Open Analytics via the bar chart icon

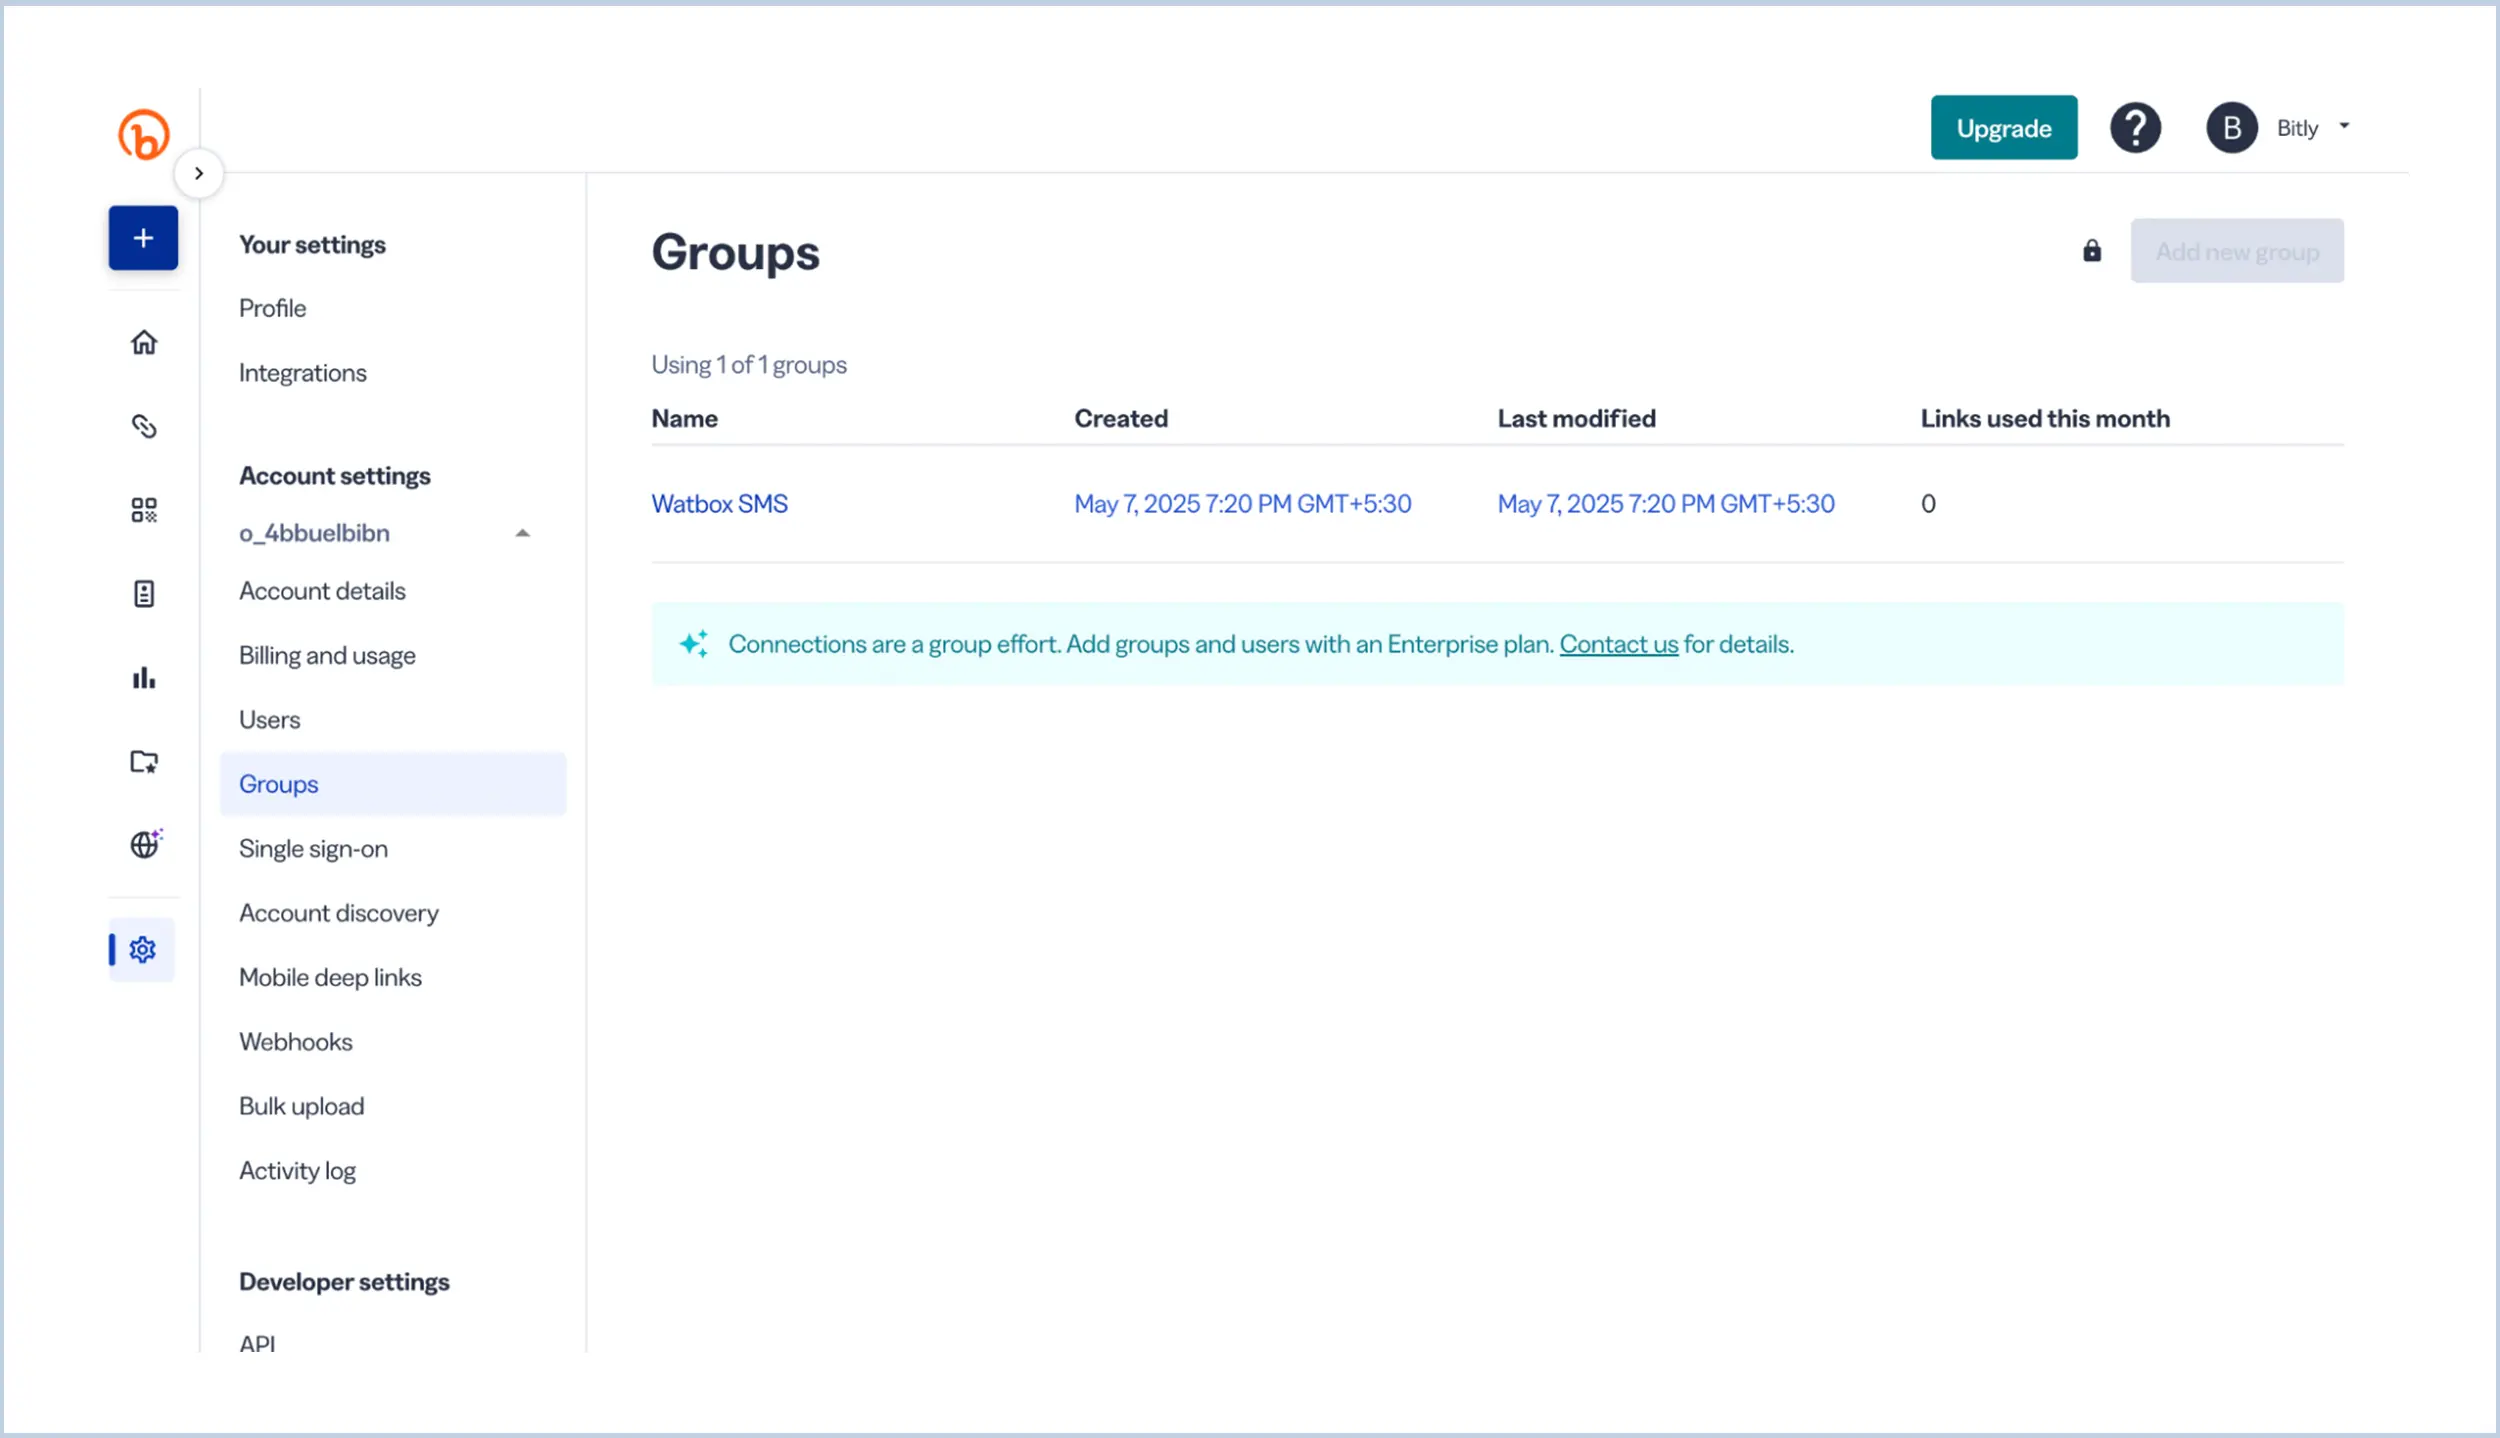[x=144, y=678]
